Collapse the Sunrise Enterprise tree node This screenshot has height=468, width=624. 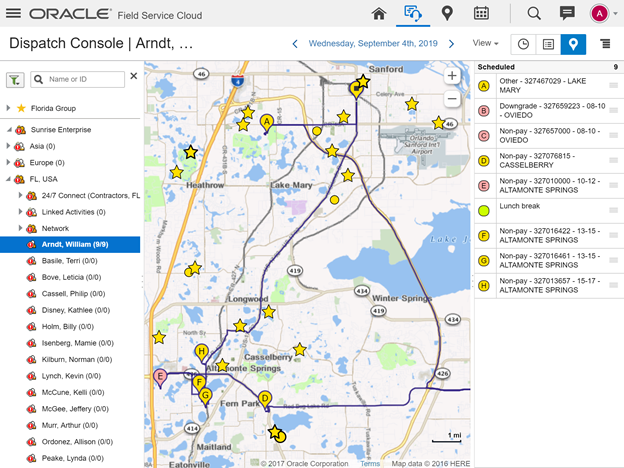click(9, 130)
